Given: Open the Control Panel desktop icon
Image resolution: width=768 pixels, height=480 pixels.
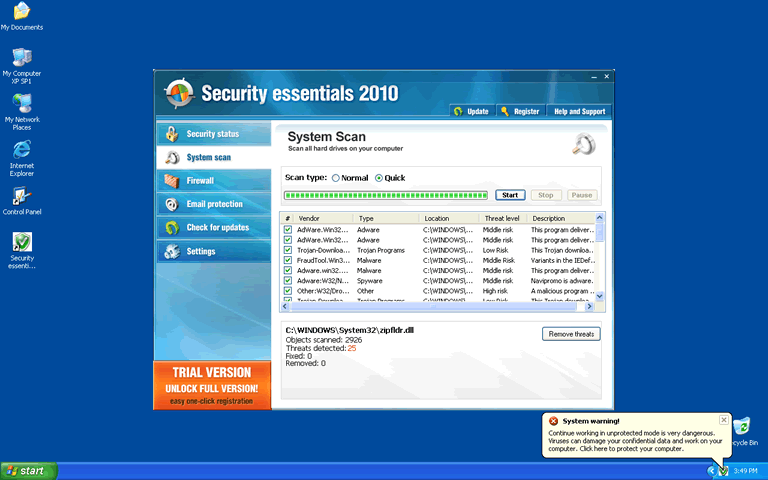Looking at the screenshot, I should pyautogui.click(x=22, y=196).
